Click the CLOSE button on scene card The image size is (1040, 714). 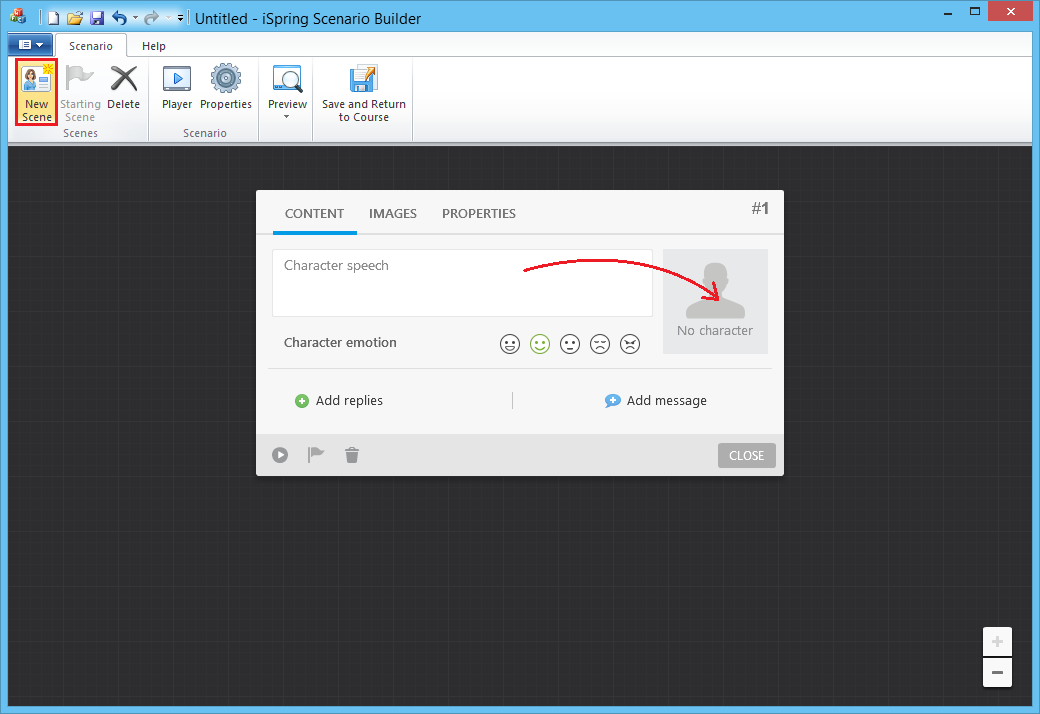coord(747,456)
